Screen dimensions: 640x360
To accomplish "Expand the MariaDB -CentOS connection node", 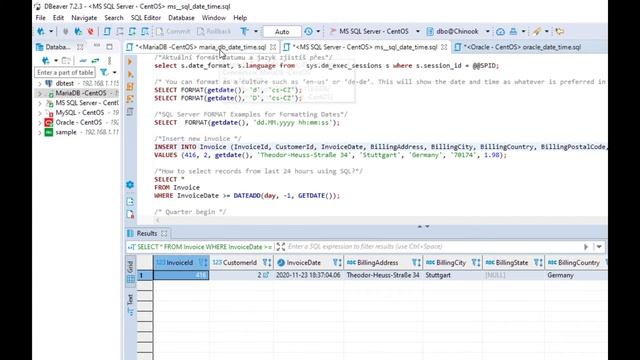I will (x=40, y=93).
